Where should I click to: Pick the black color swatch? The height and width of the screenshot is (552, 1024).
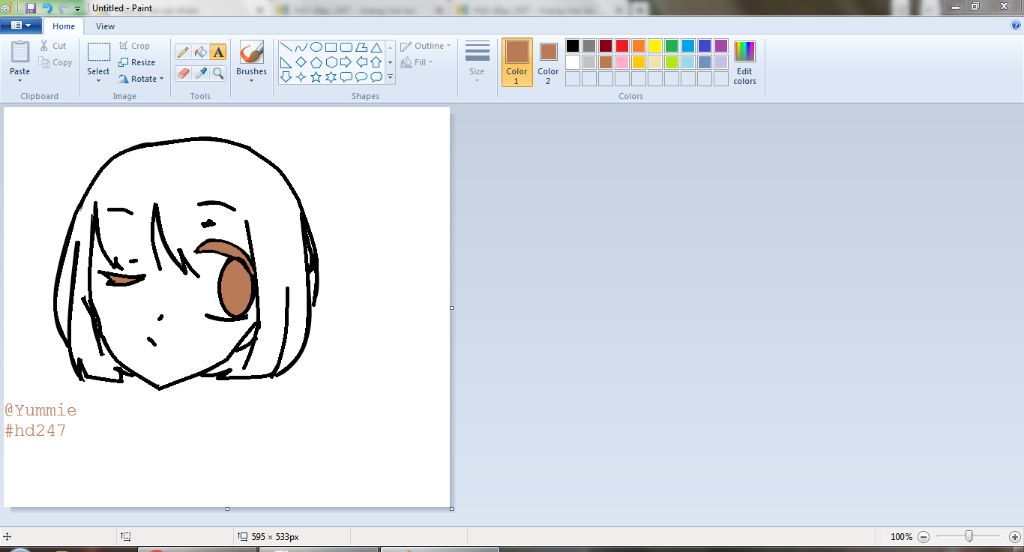573,46
